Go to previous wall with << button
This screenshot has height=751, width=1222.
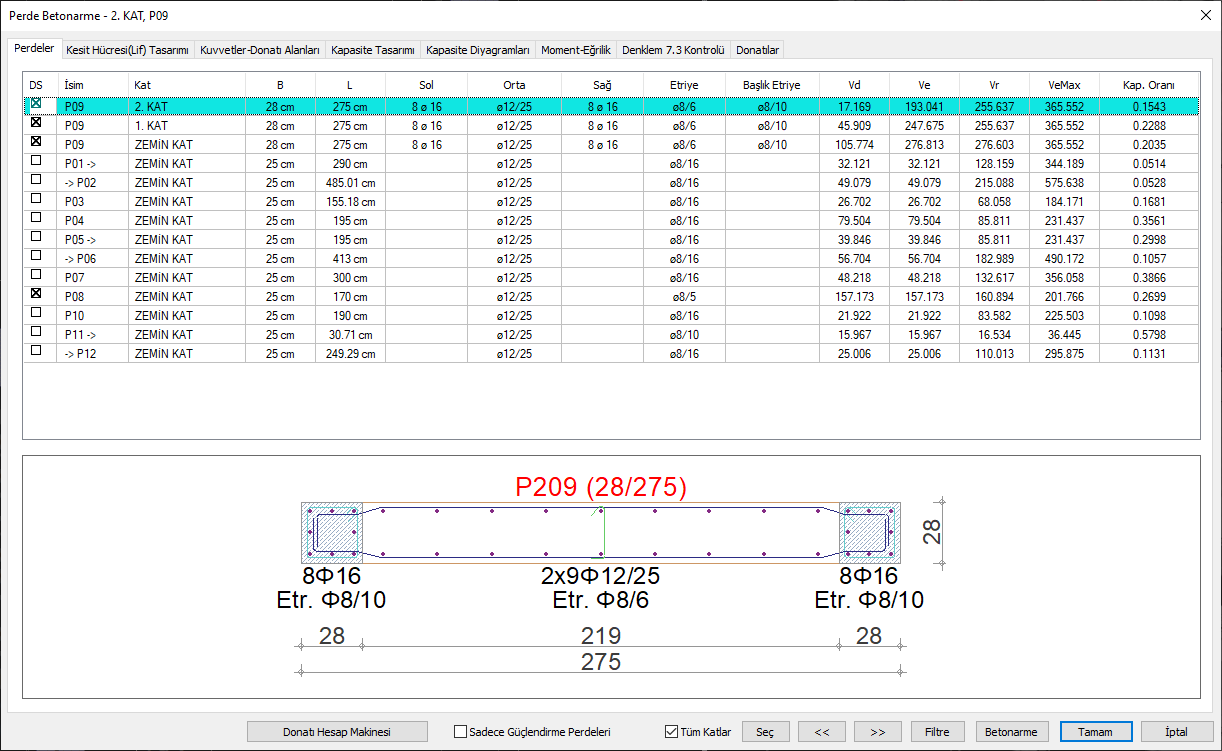pyautogui.click(x=822, y=732)
